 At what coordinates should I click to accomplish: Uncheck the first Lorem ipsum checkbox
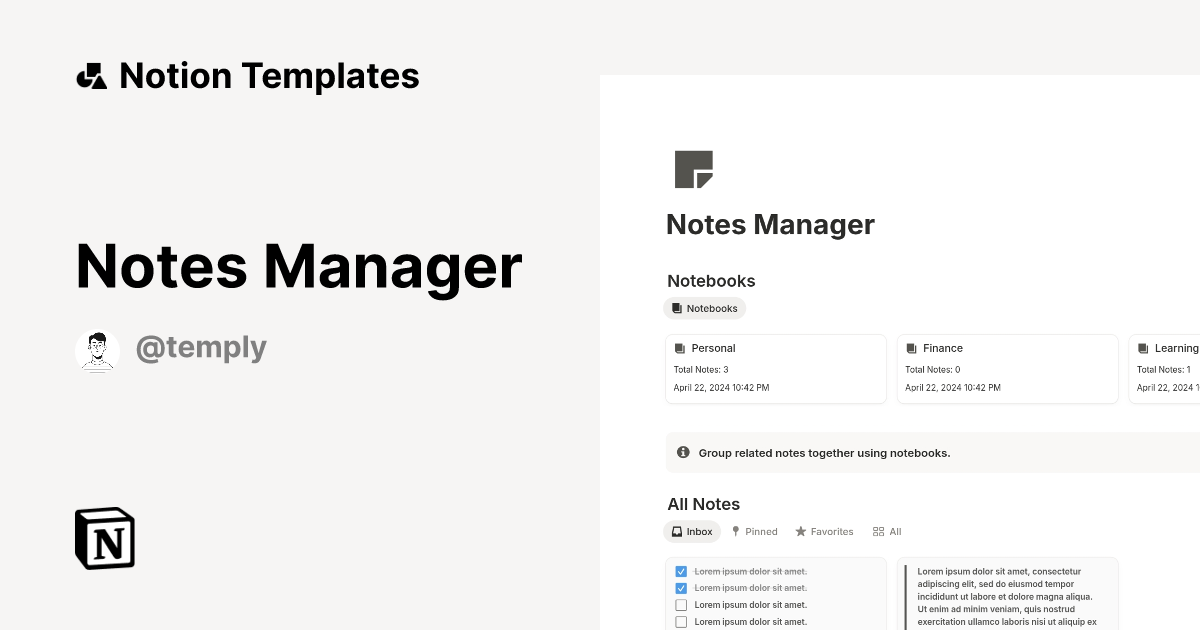point(681,571)
